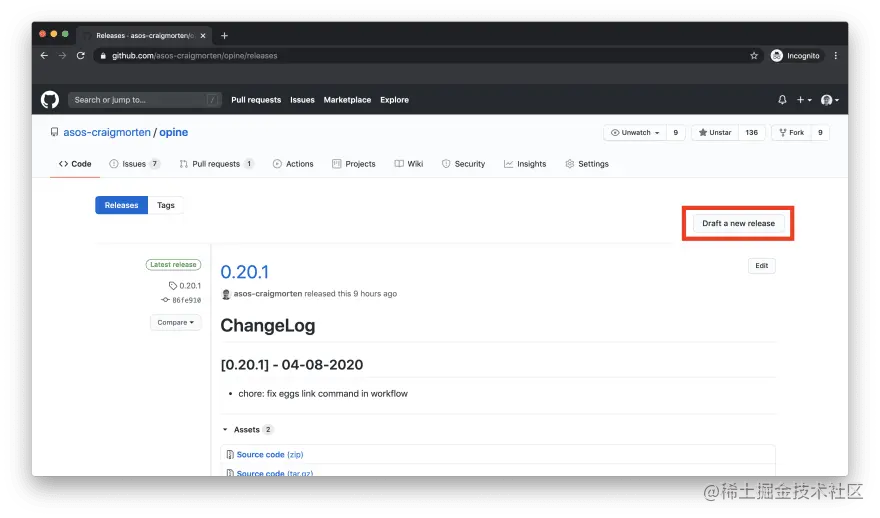Click the ChangeLog heading

coord(268,326)
